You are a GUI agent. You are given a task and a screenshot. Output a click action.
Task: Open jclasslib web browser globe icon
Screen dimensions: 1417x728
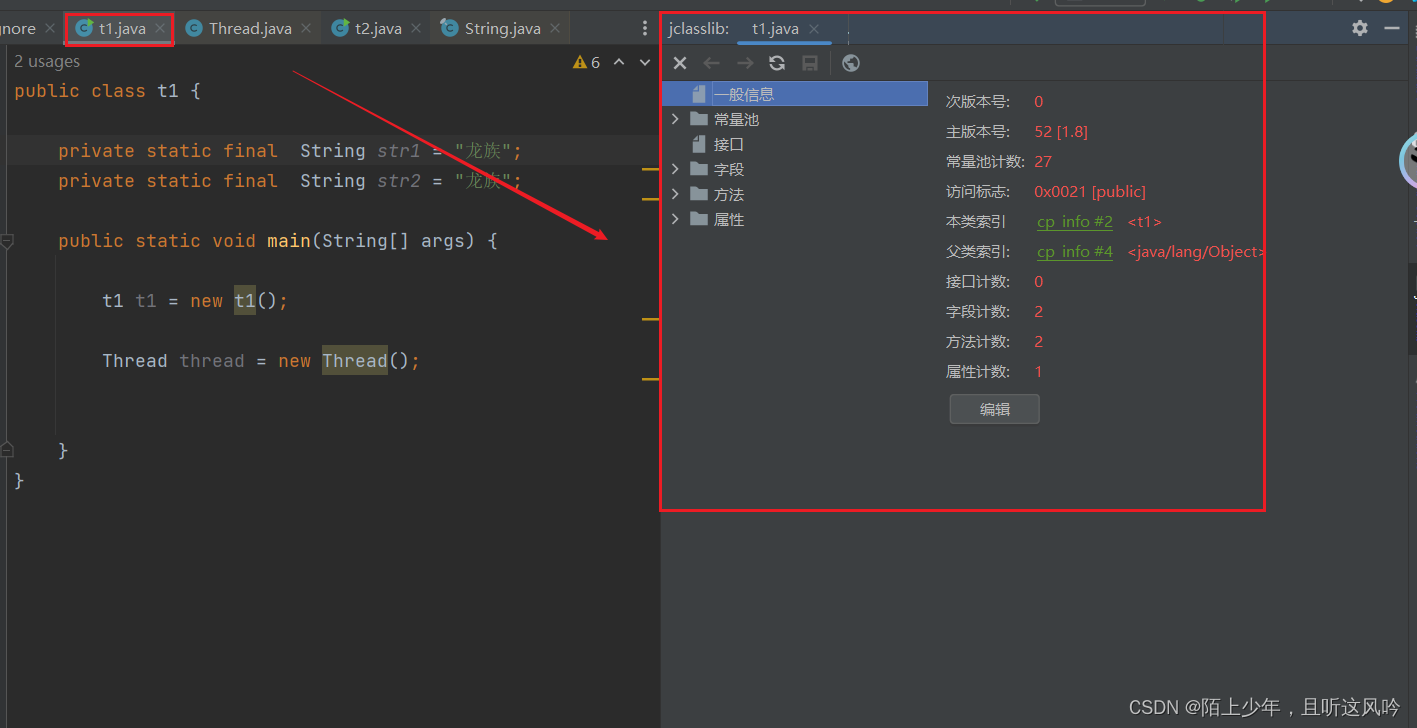coord(851,63)
